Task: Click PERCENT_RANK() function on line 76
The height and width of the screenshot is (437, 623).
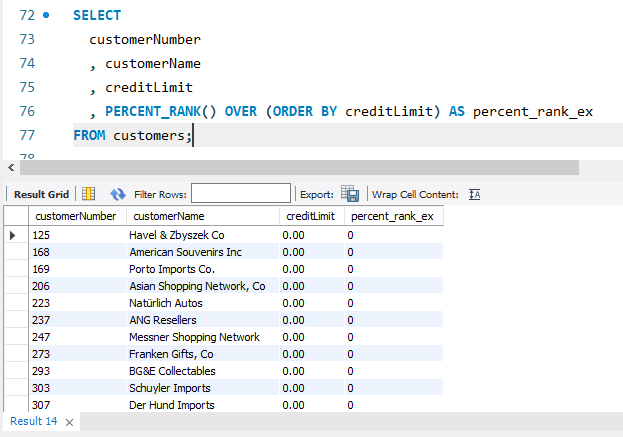Action: pos(161,111)
